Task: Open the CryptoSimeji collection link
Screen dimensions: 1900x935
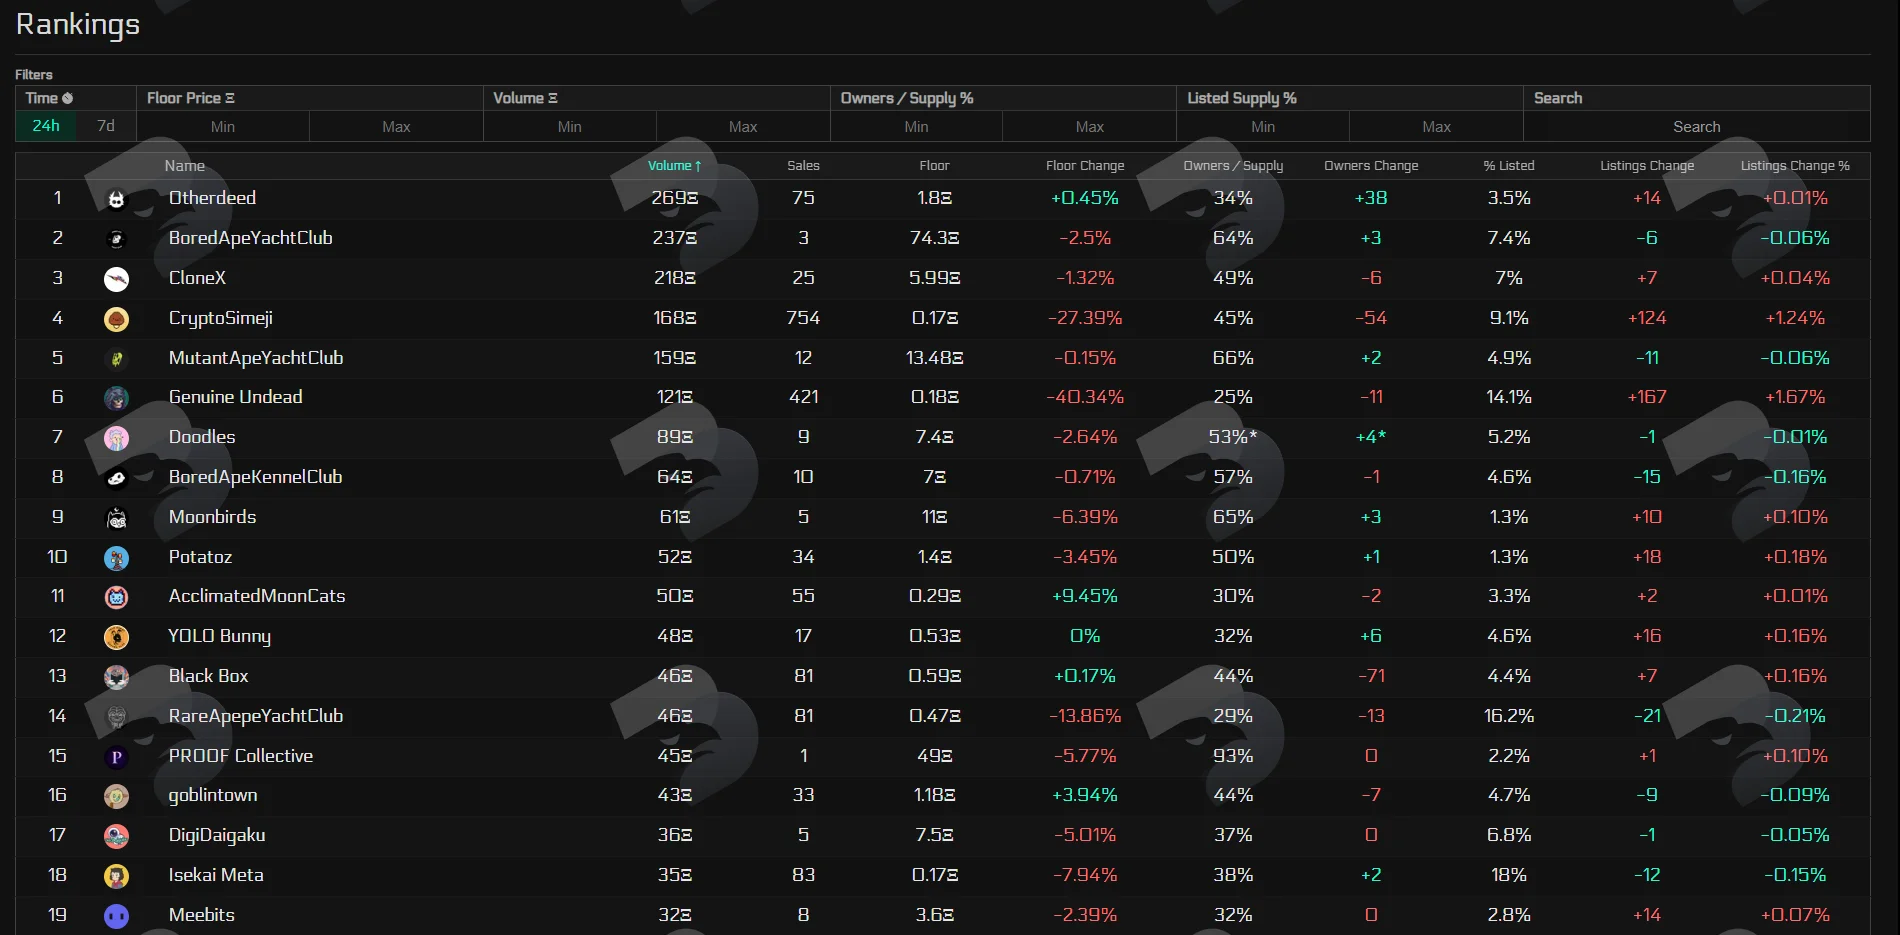Action: [220, 318]
